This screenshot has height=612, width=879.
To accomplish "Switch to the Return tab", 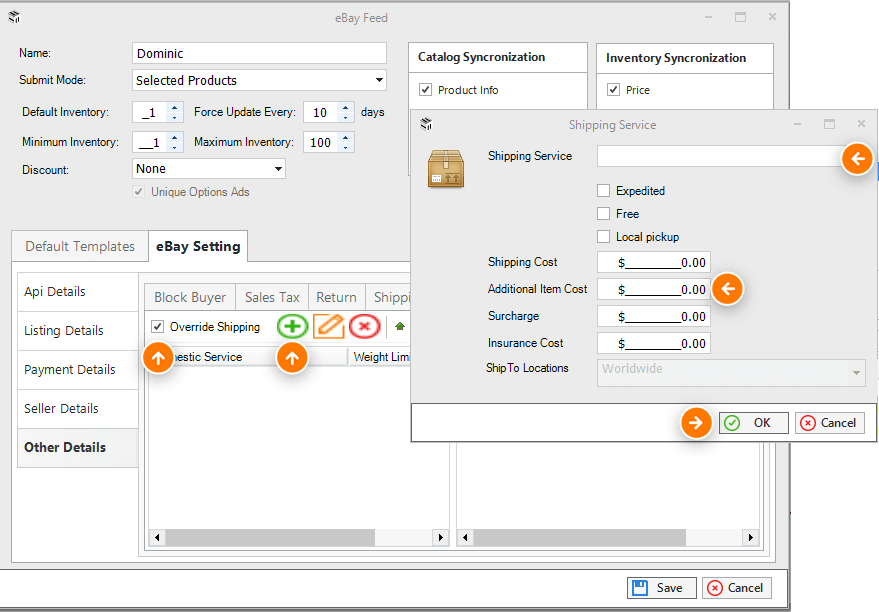I will point(336,297).
